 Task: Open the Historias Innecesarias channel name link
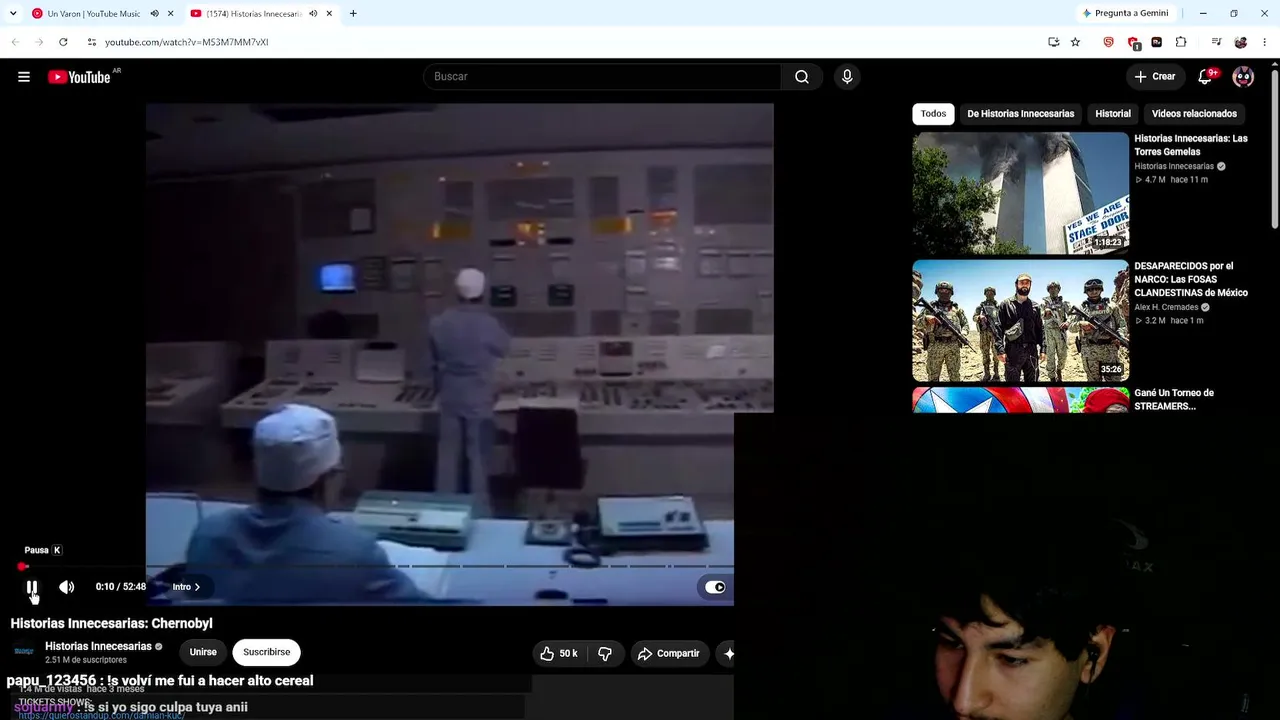(x=98, y=646)
